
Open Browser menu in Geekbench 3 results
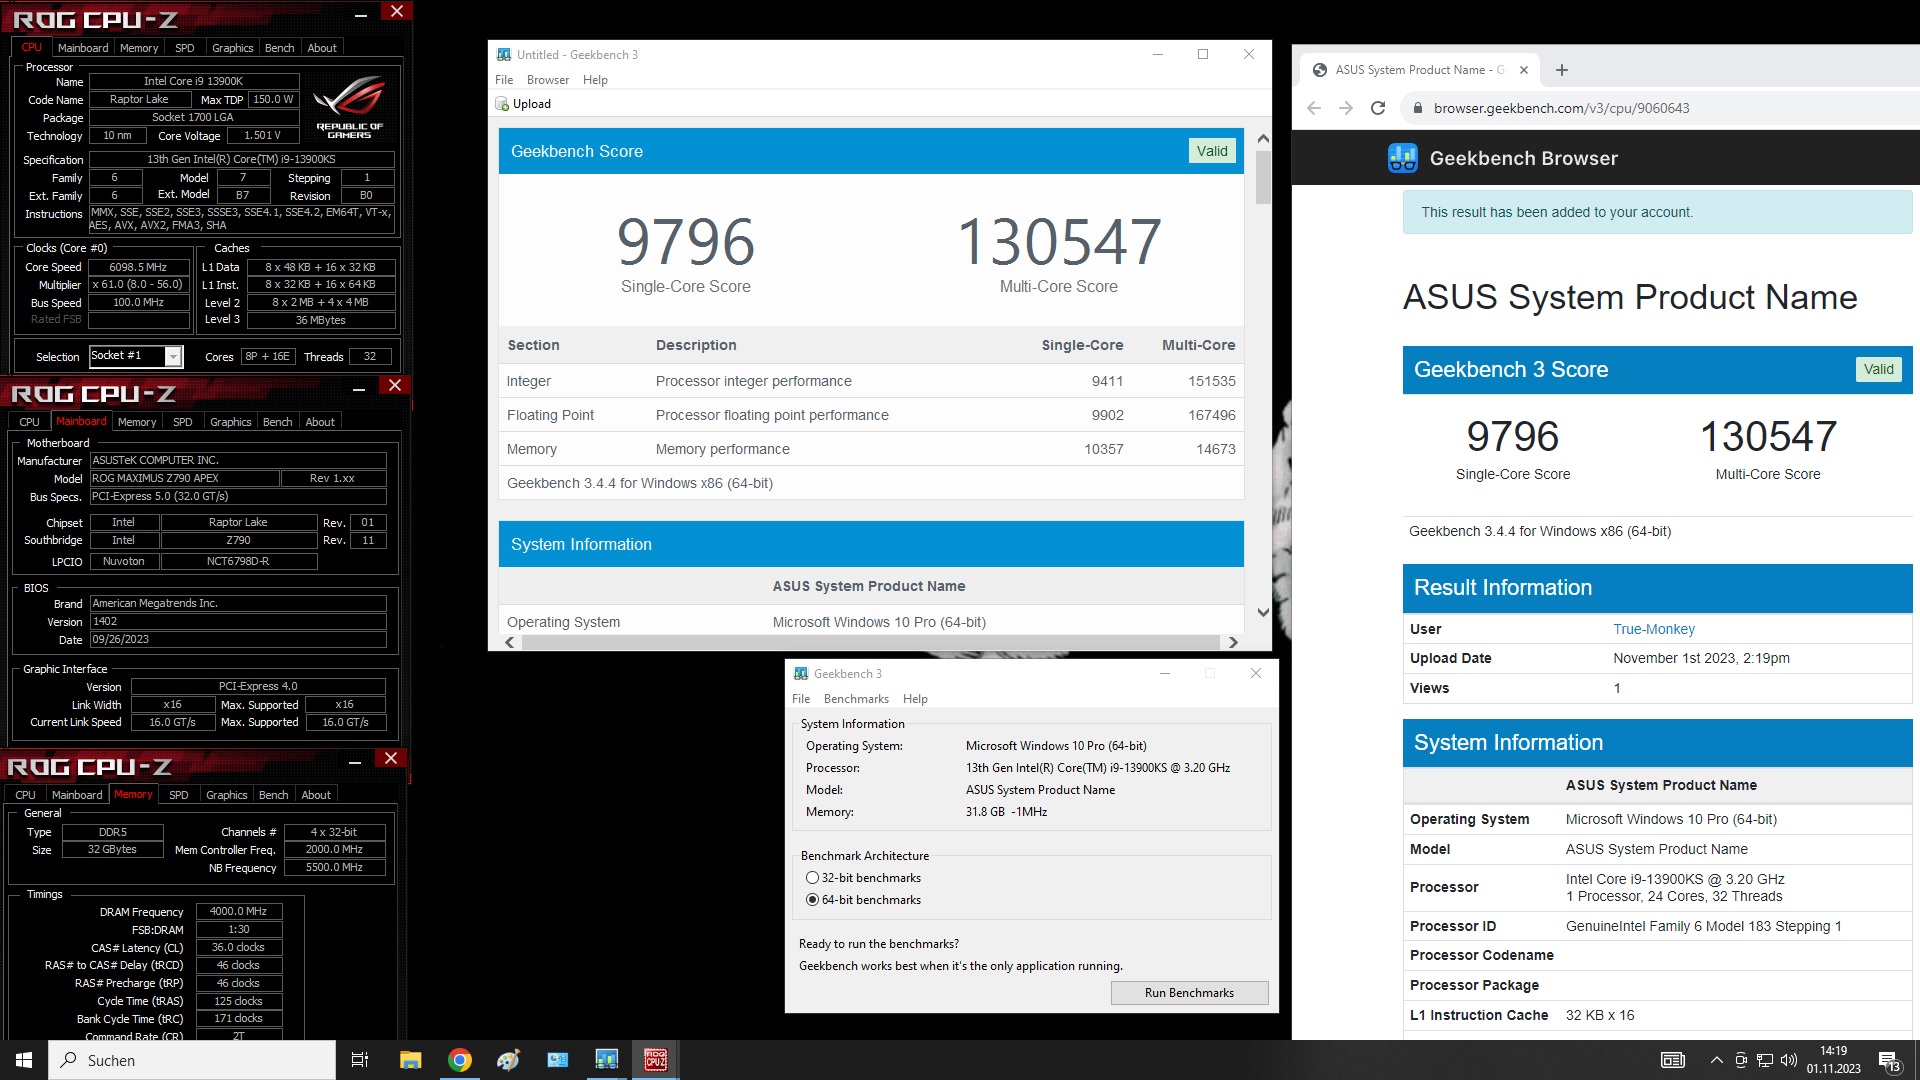[548, 80]
